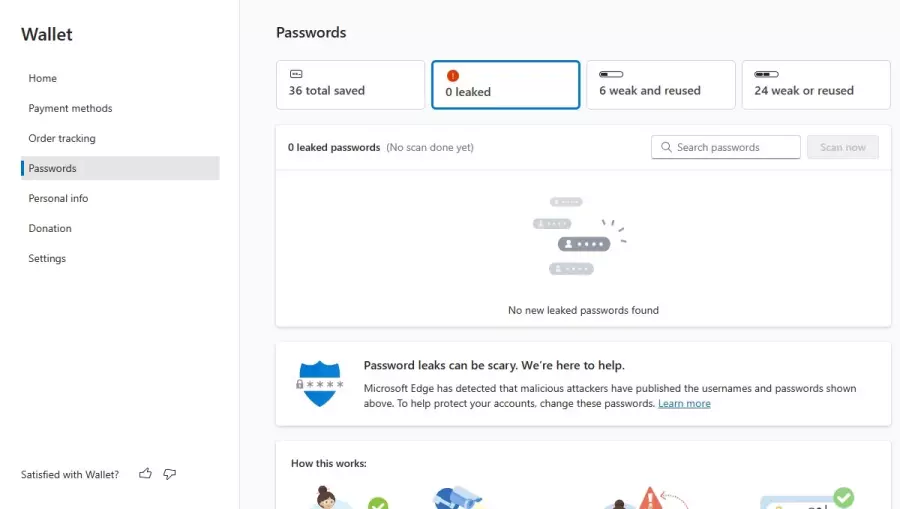Screen dimensions: 900x509
Task: Open Wallet Settings
Action: tap(47, 258)
